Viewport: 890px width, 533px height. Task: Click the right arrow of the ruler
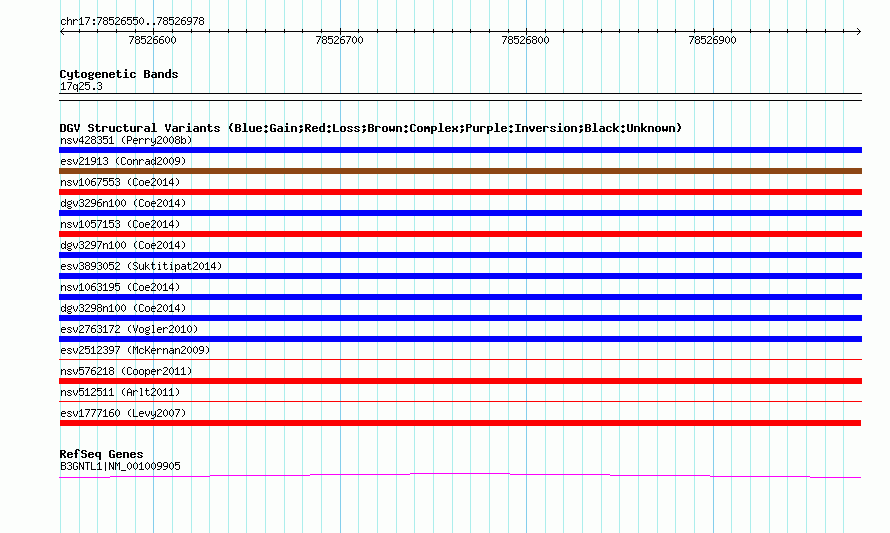click(859, 31)
